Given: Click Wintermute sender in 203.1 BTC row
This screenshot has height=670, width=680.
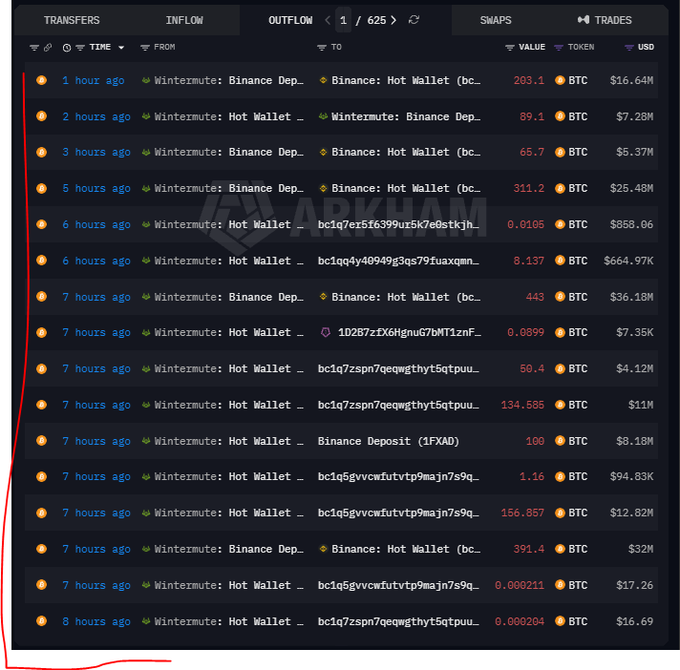Looking at the screenshot, I should [229, 81].
